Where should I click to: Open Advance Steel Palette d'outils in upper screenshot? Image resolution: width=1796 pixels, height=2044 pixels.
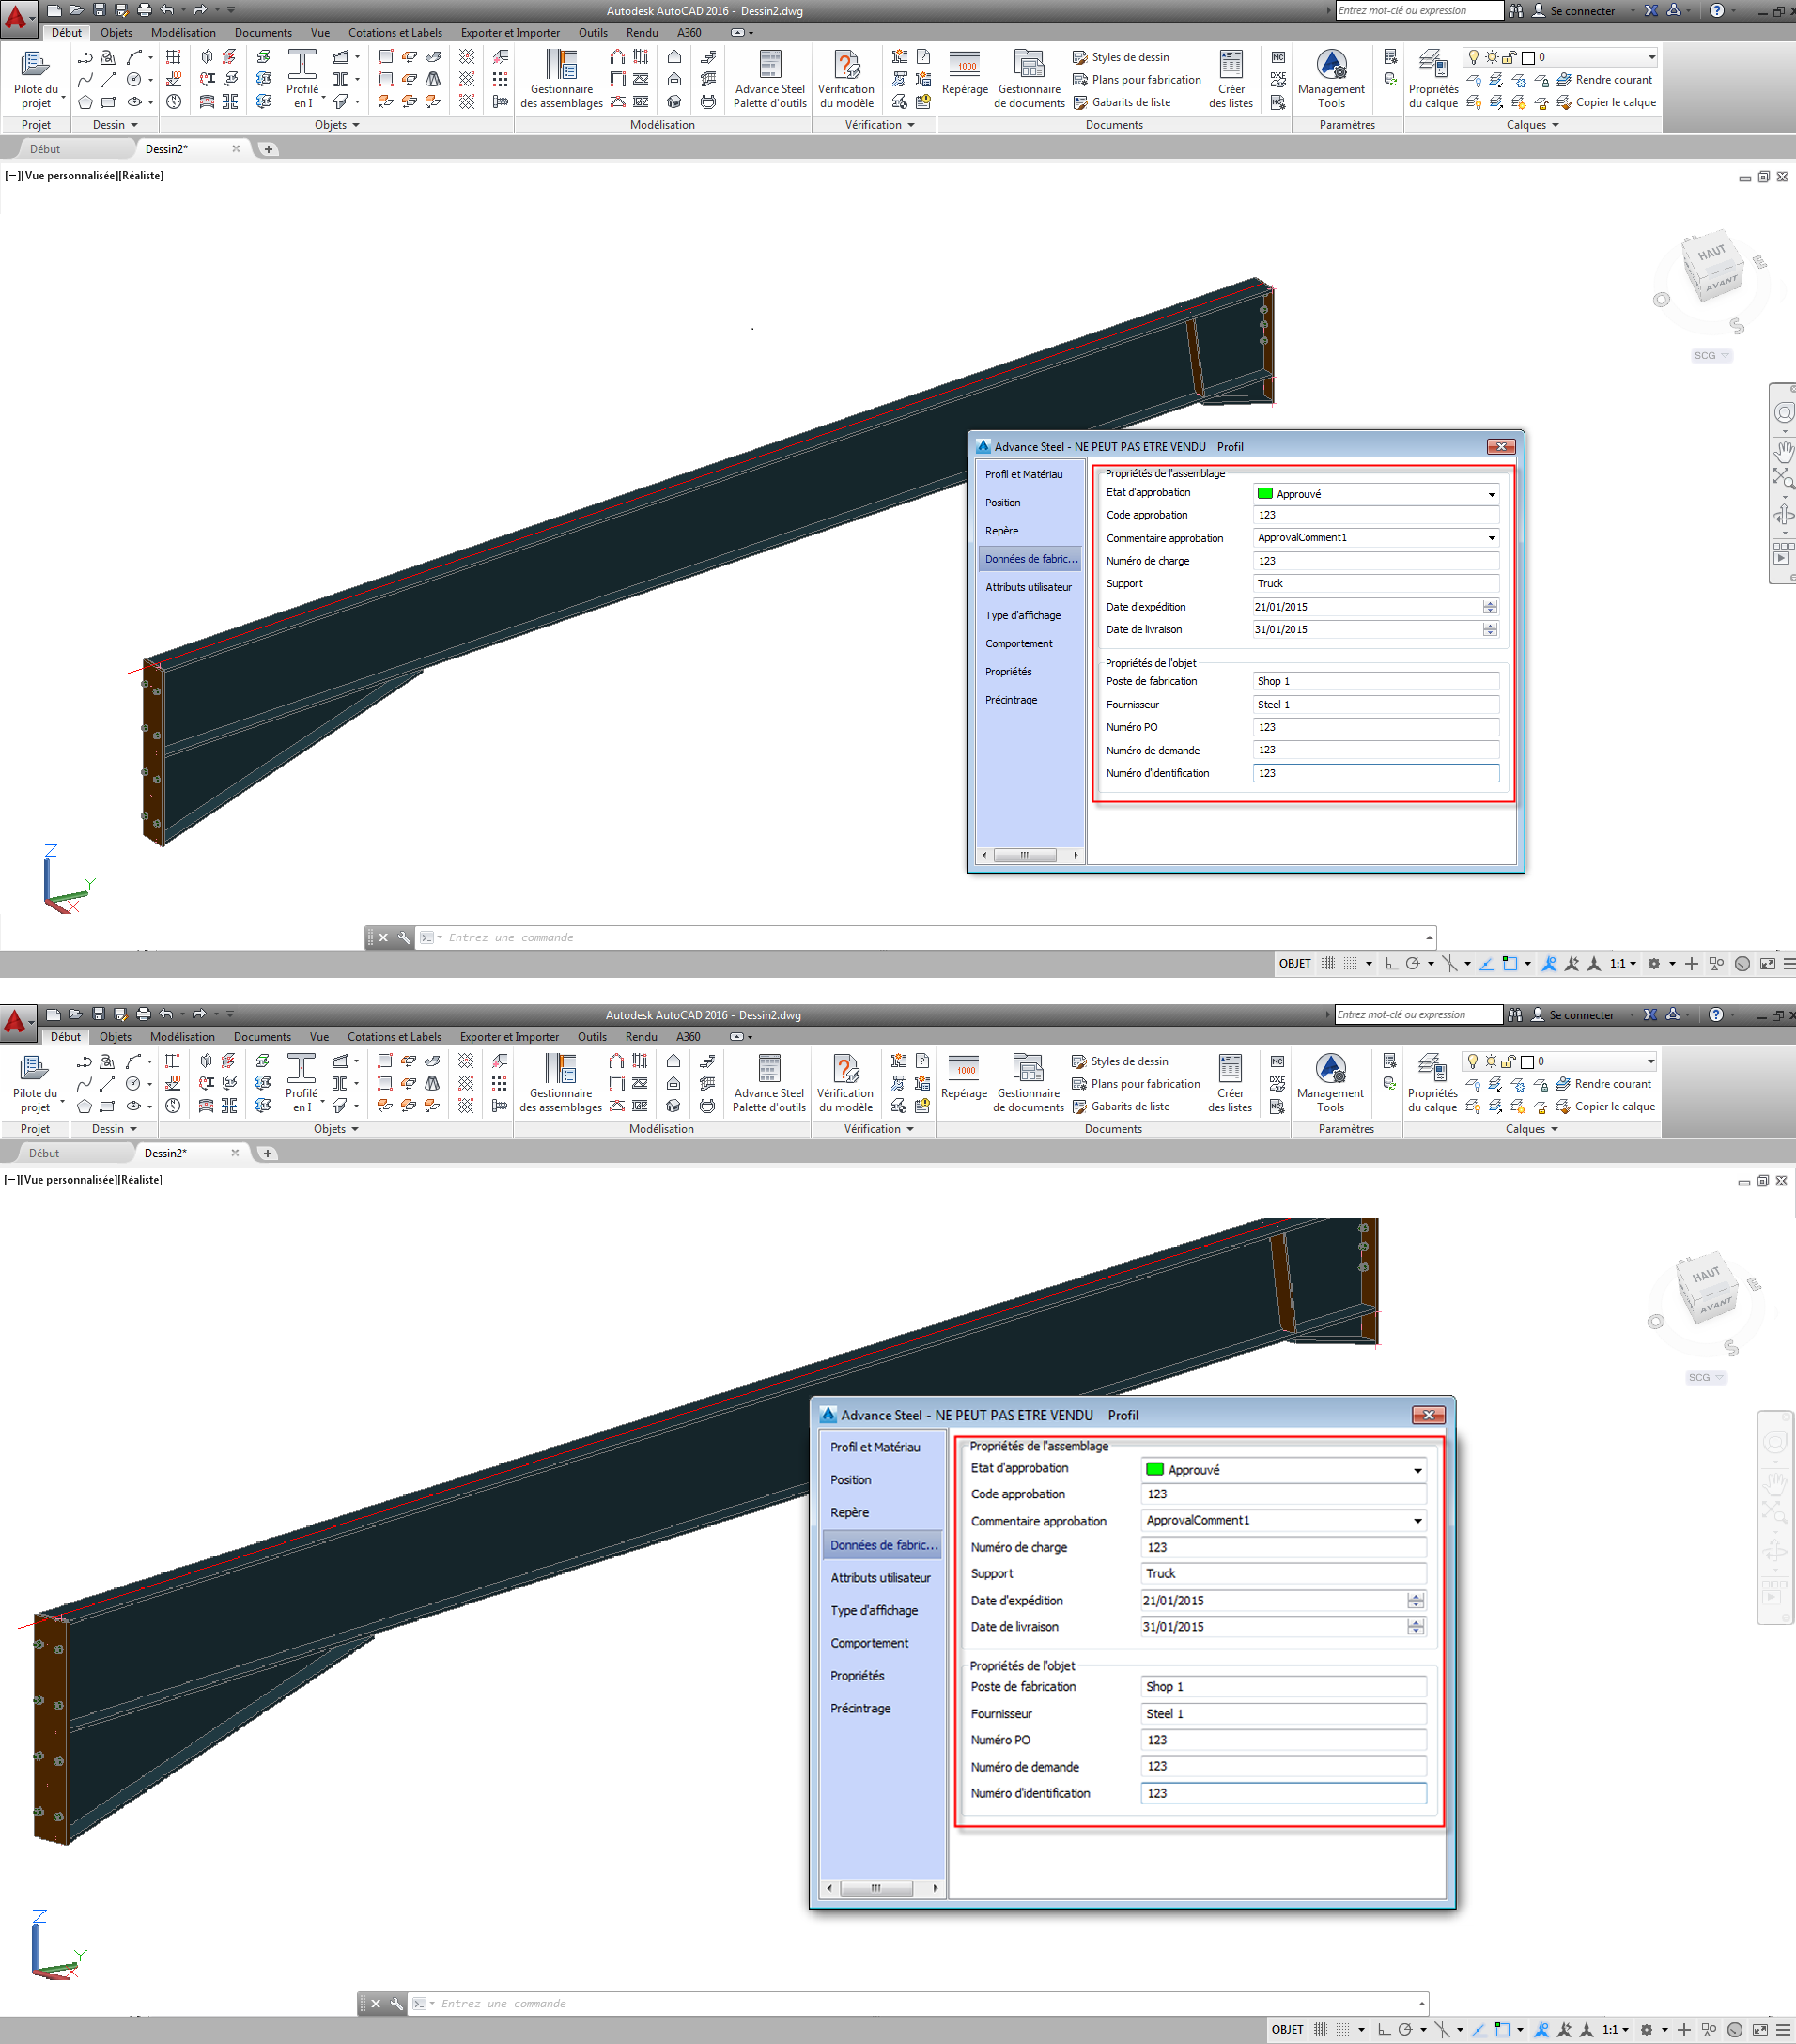(x=770, y=79)
